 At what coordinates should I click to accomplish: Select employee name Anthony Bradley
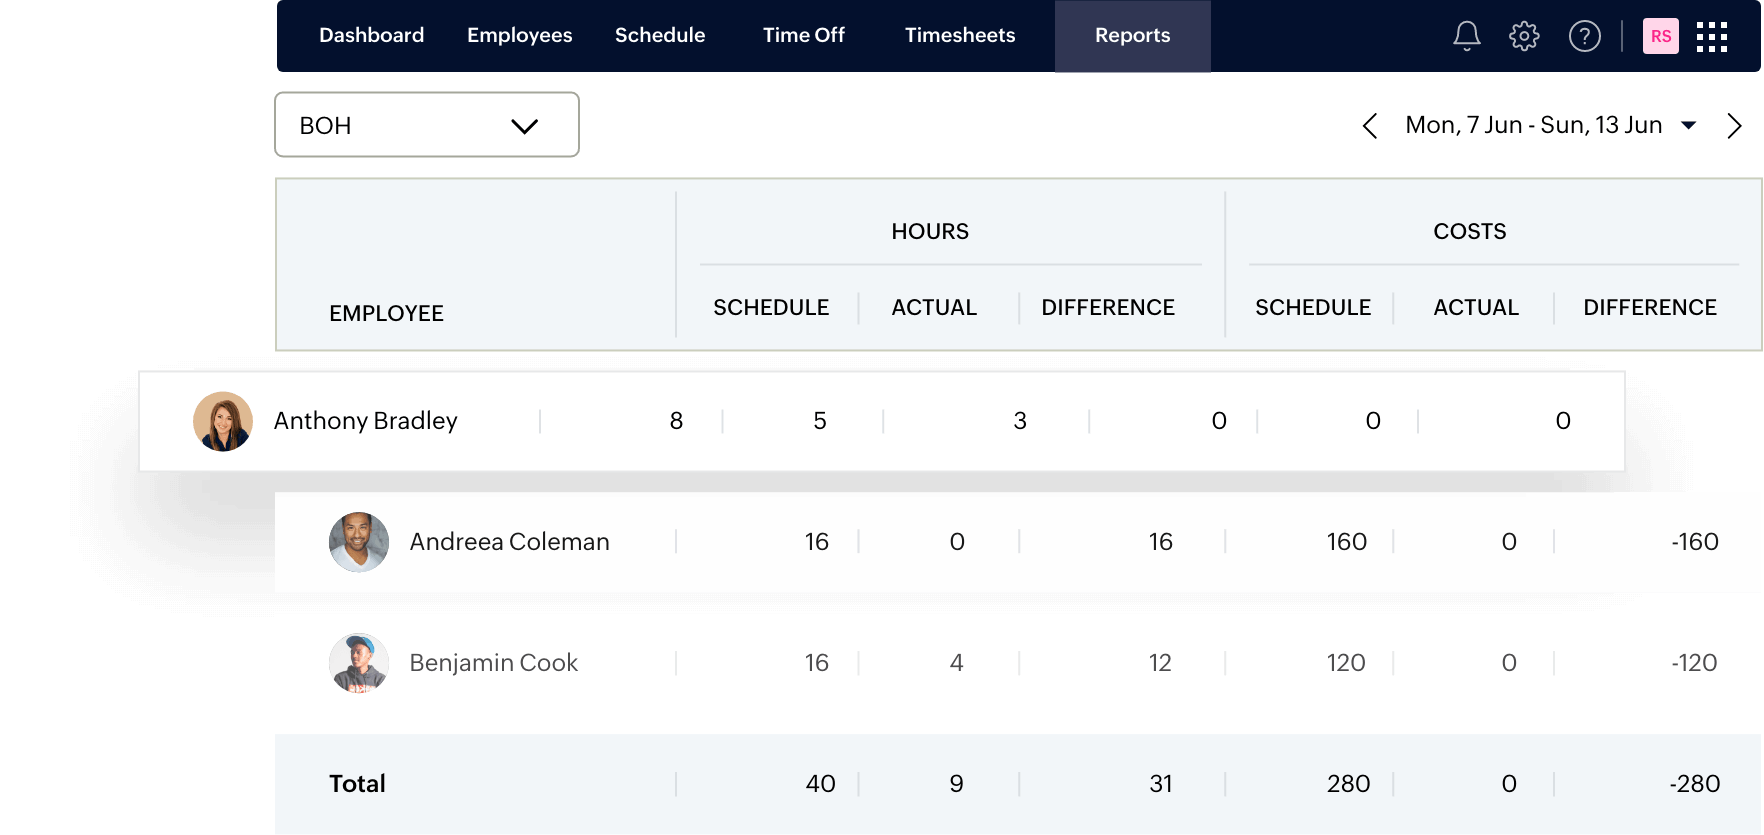[x=366, y=421]
